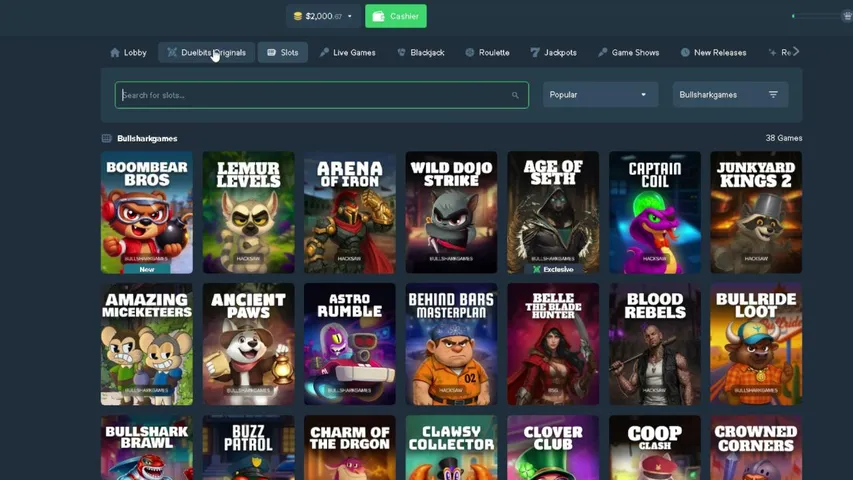Viewport: 853px width, 480px height.
Task: Open the New Releases tab
Action: click(713, 53)
